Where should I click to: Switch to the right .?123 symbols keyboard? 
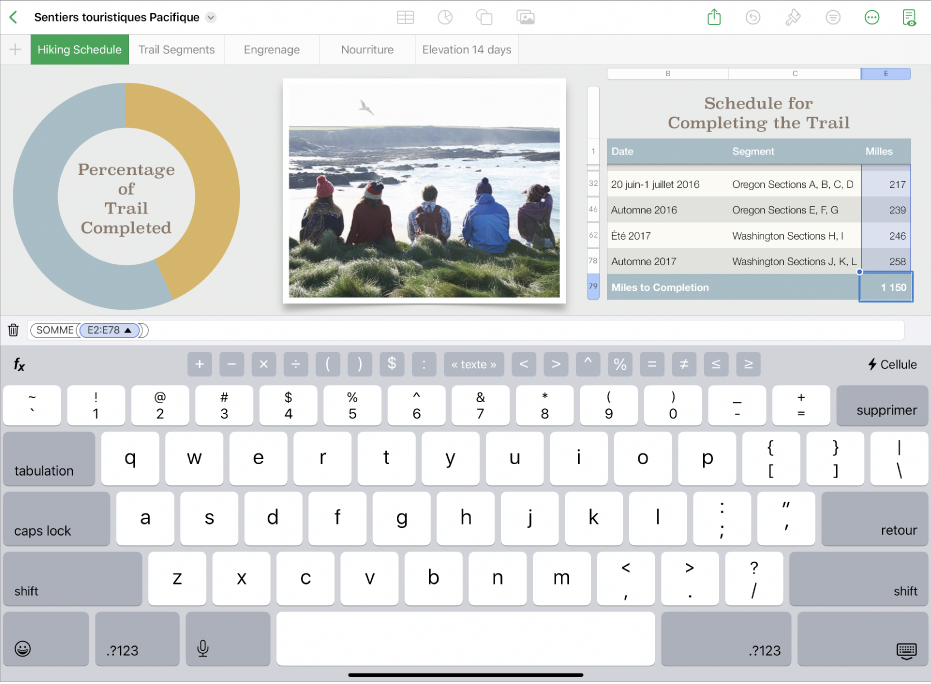point(726,639)
